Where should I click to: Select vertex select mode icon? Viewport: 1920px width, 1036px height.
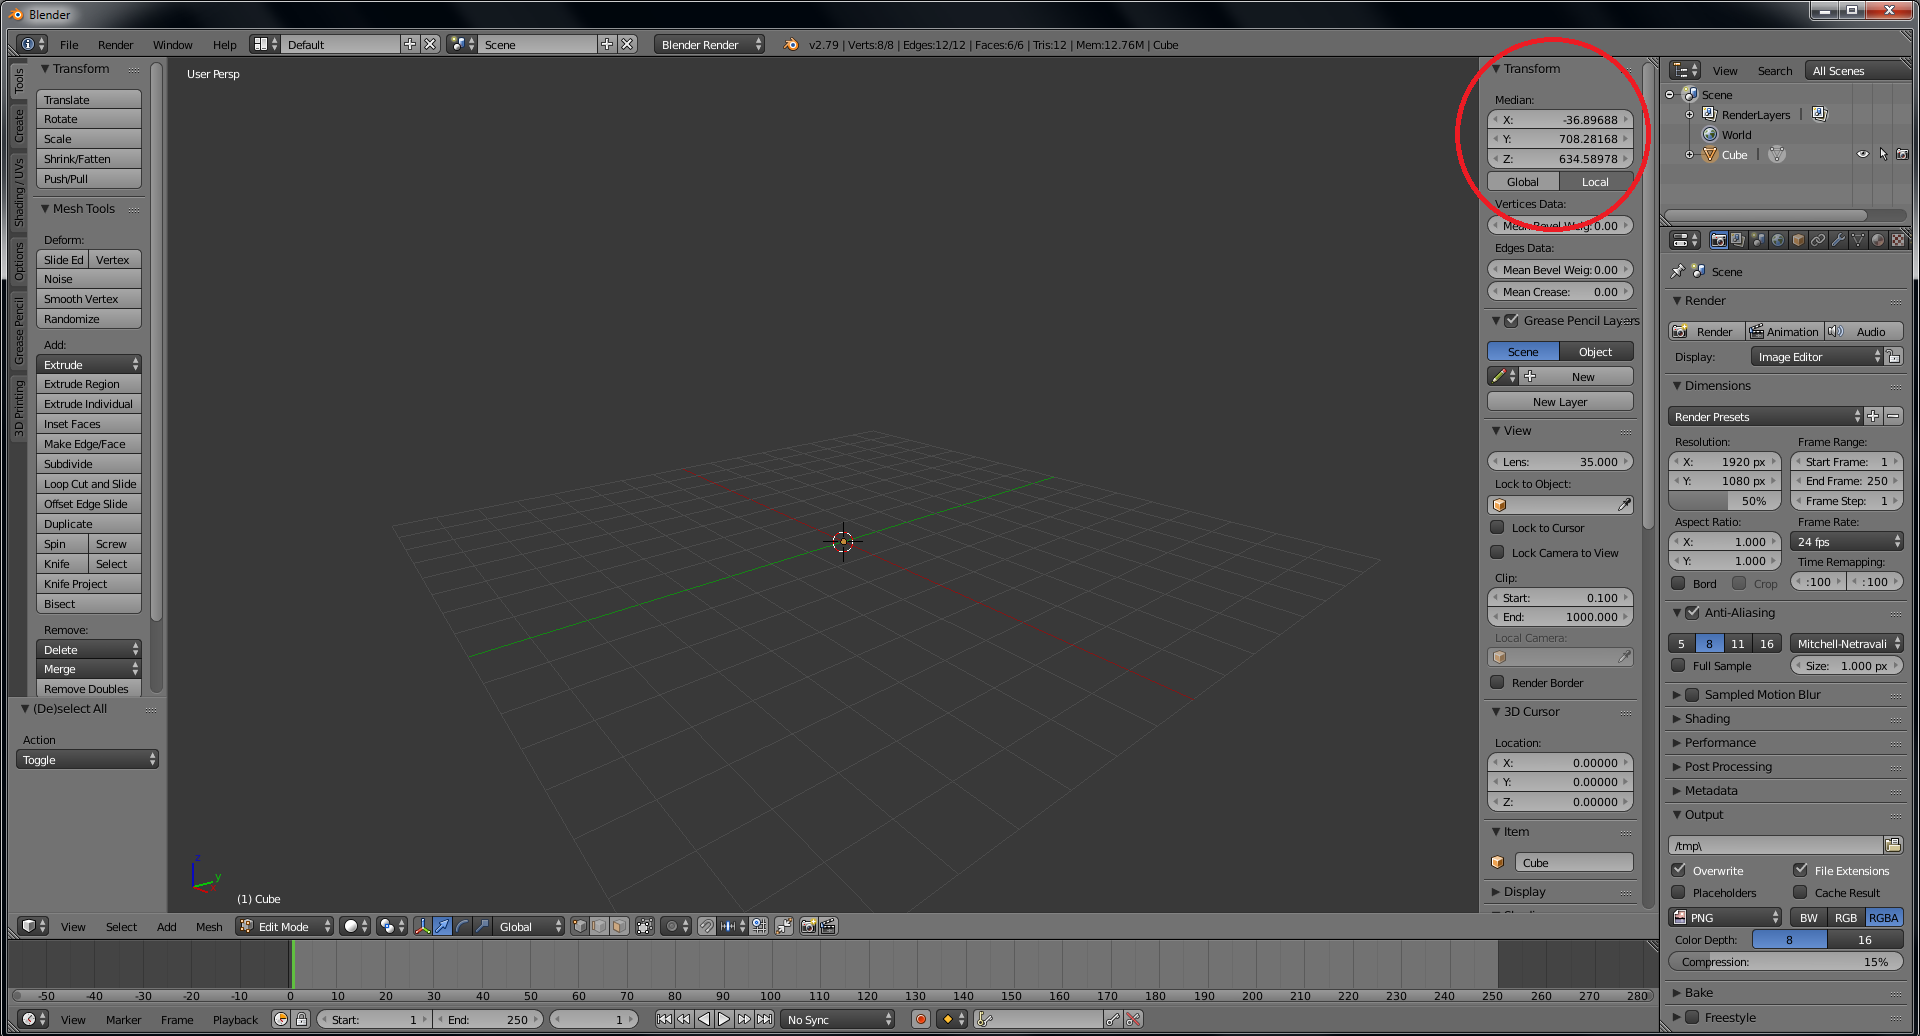tap(580, 926)
